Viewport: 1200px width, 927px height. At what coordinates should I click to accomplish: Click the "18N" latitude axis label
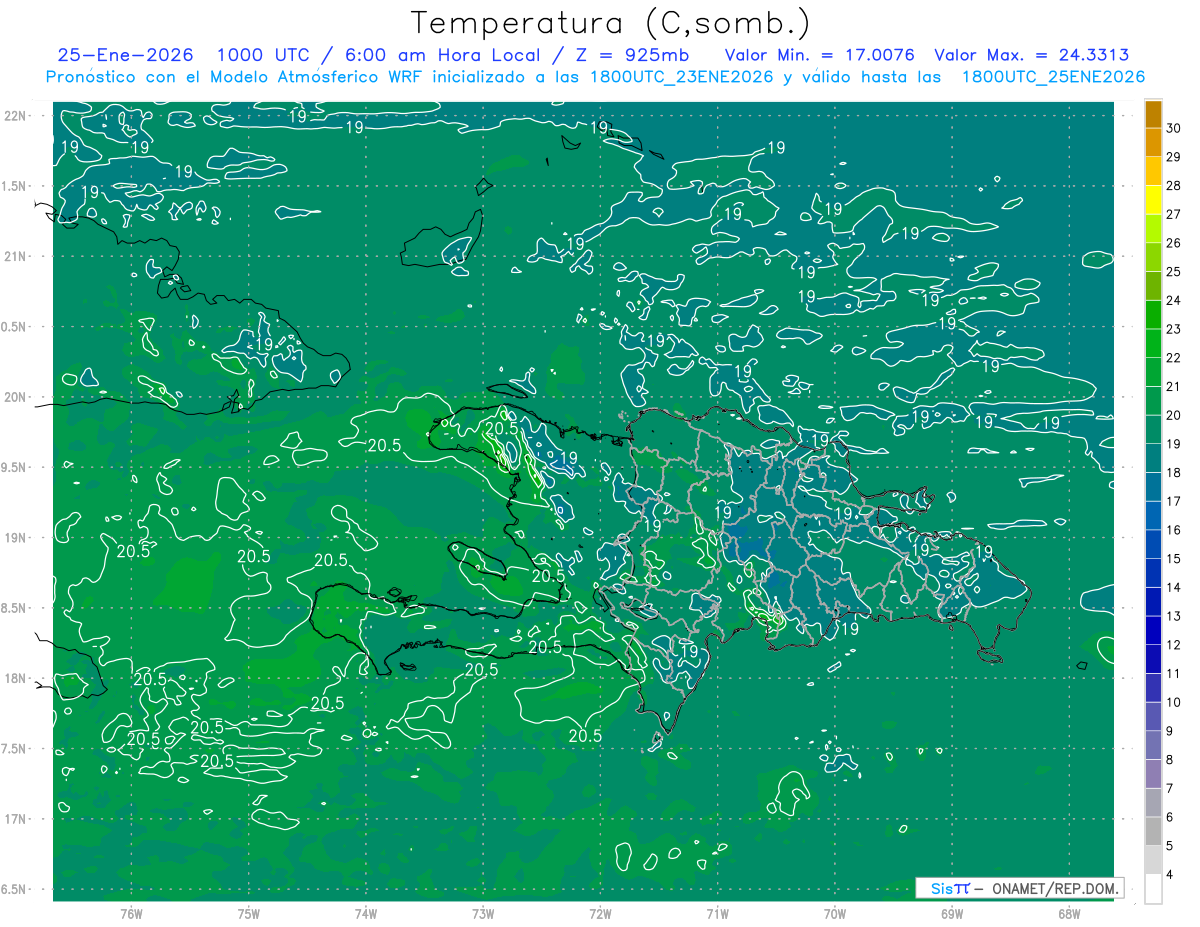tap(16, 679)
